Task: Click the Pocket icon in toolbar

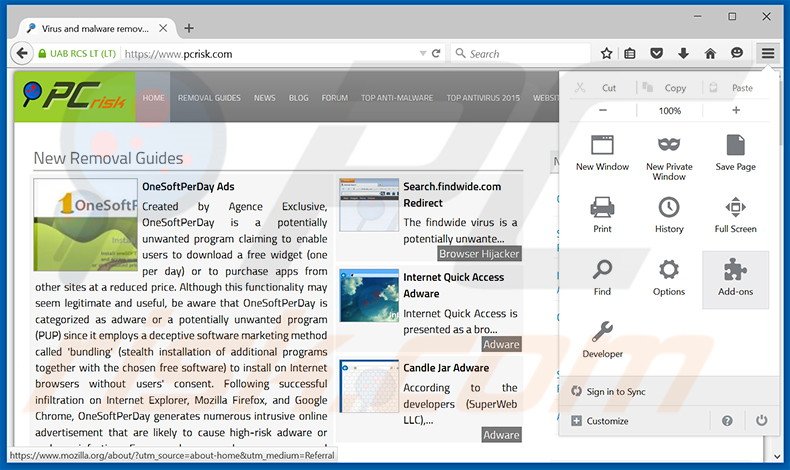Action: 656,53
